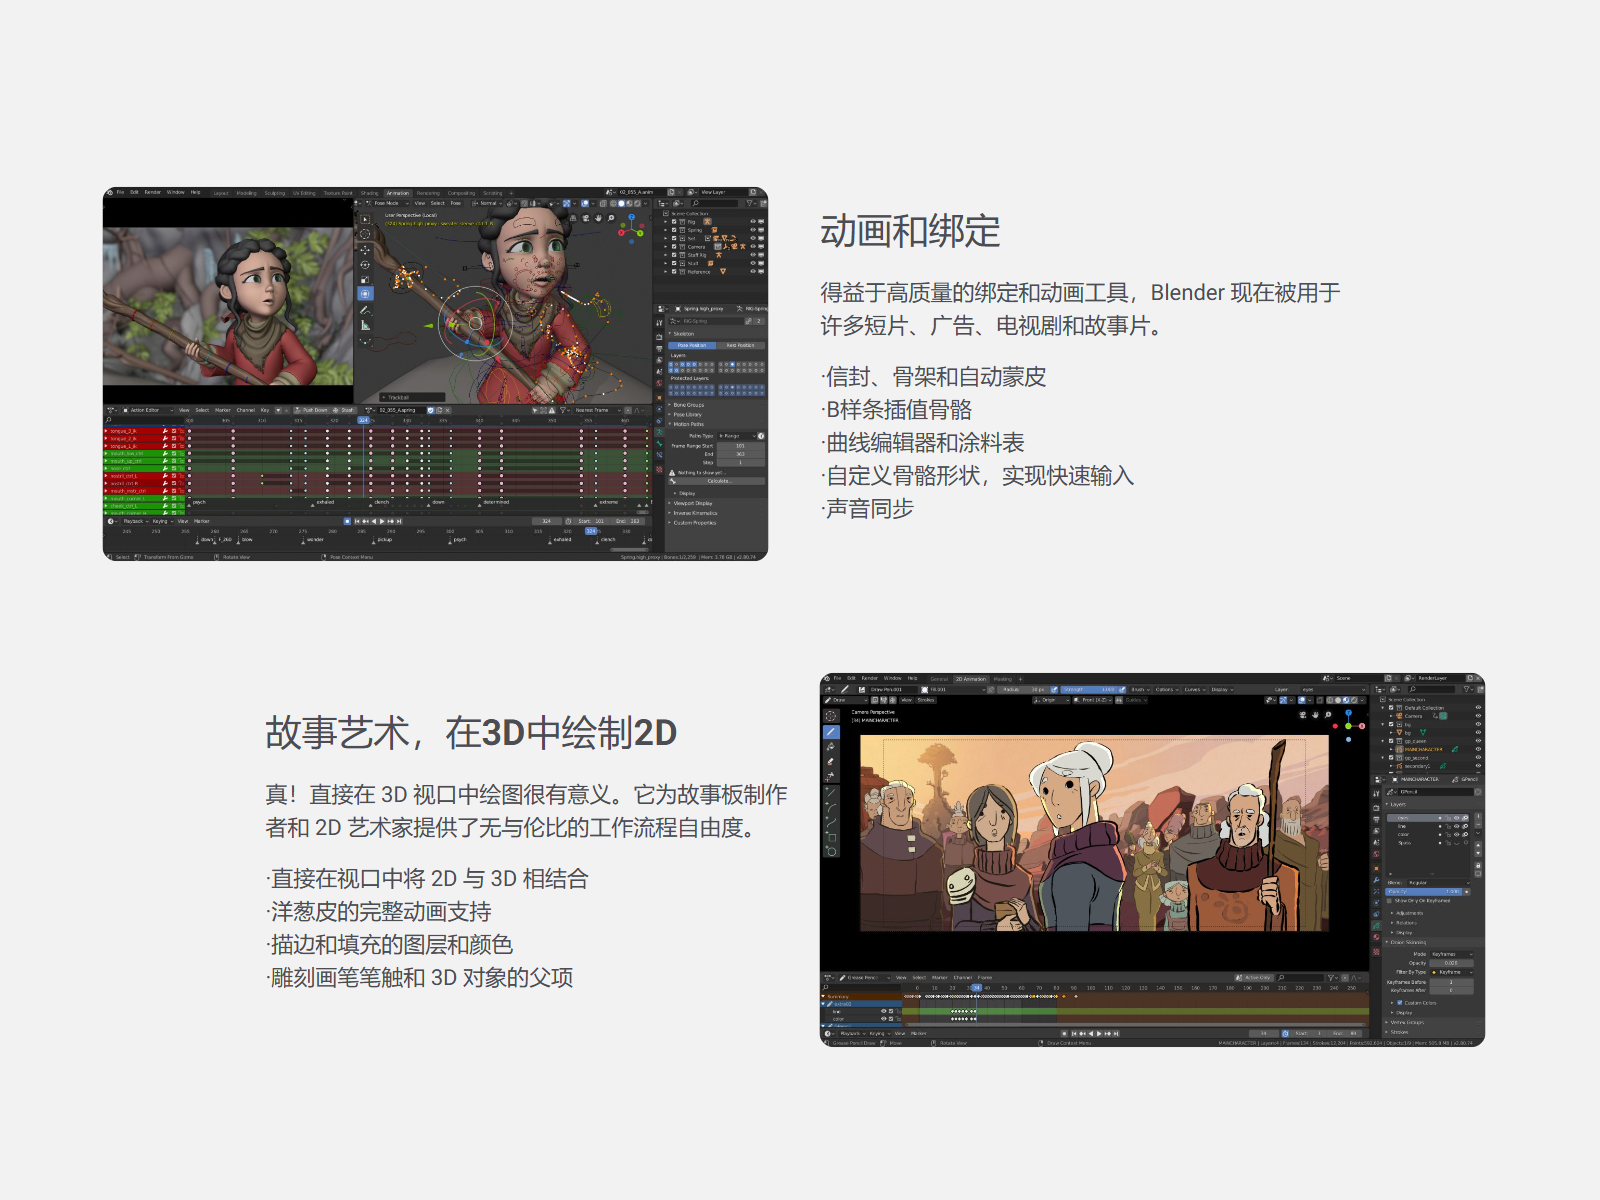Viewport: 1600px width, 1200px height.
Task: Switch to solid viewport shading in Pose viewport
Action: pyautogui.click(x=622, y=203)
